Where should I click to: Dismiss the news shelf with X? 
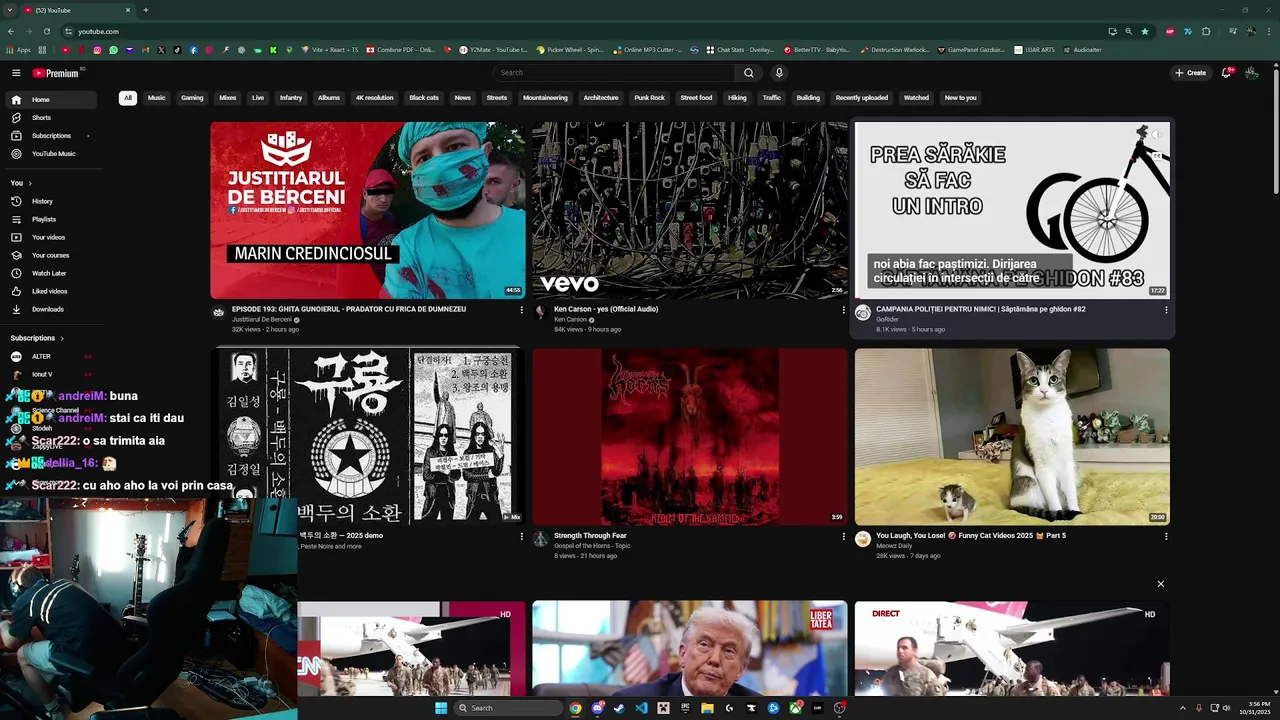(1161, 584)
